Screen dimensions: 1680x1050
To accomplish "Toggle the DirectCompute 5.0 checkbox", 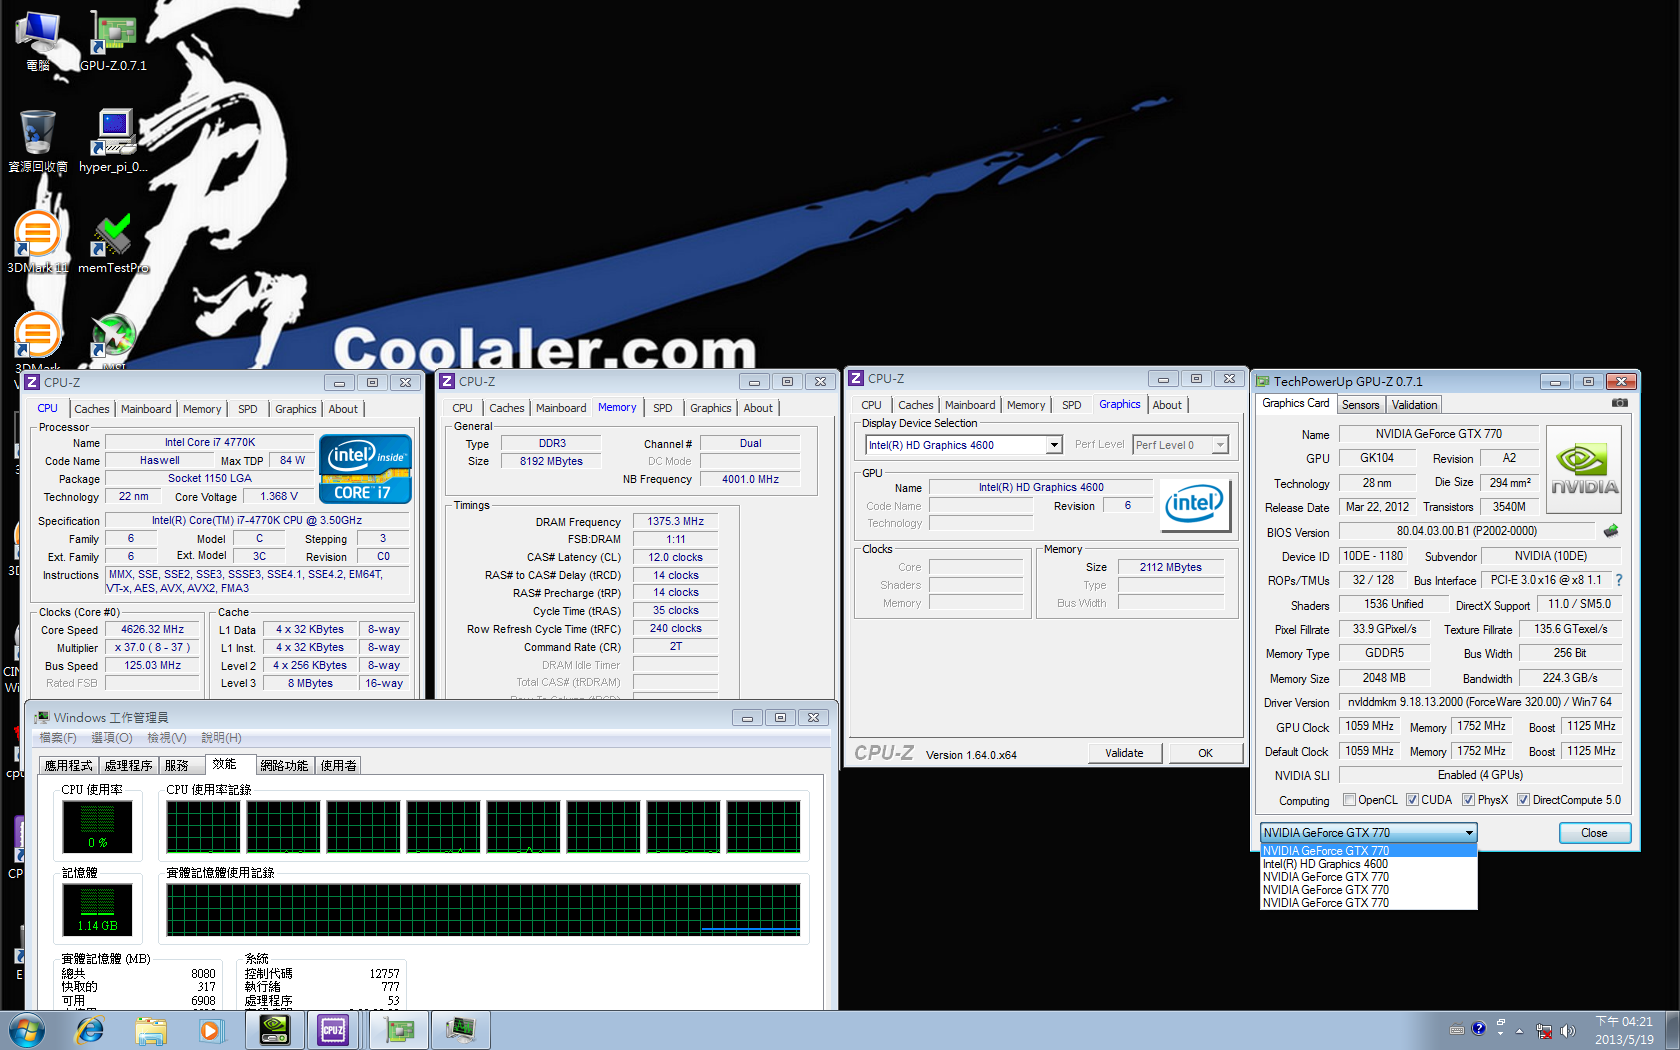I will tap(1523, 800).
